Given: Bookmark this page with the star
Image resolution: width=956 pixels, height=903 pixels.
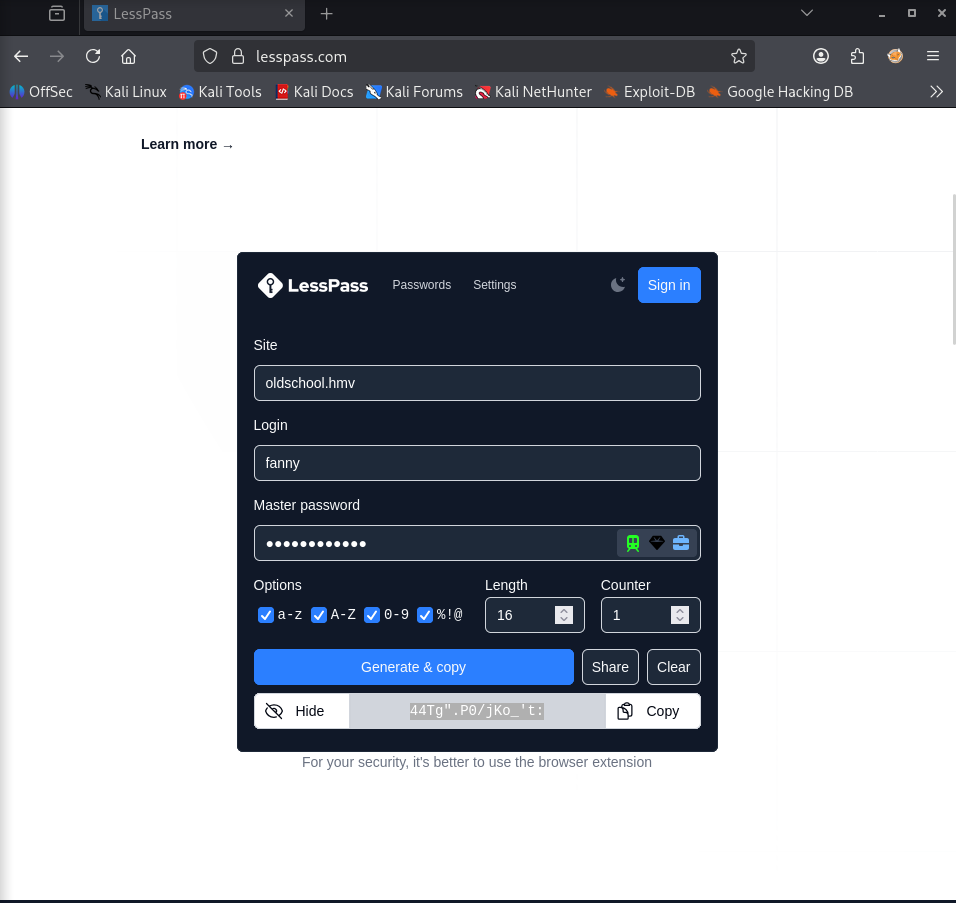Looking at the screenshot, I should point(739,57).
